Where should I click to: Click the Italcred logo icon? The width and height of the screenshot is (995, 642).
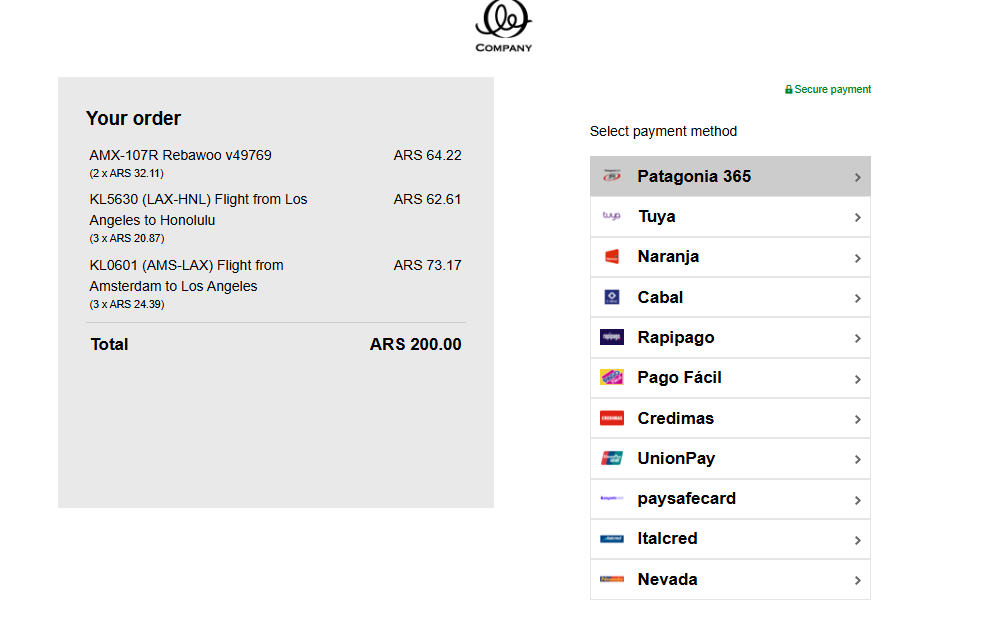coord(612,539)
